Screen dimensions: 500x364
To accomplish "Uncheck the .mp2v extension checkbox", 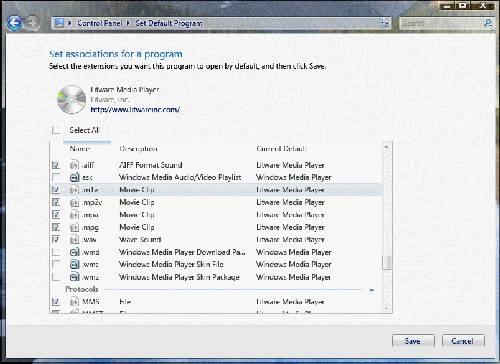I will click(56, 202).
